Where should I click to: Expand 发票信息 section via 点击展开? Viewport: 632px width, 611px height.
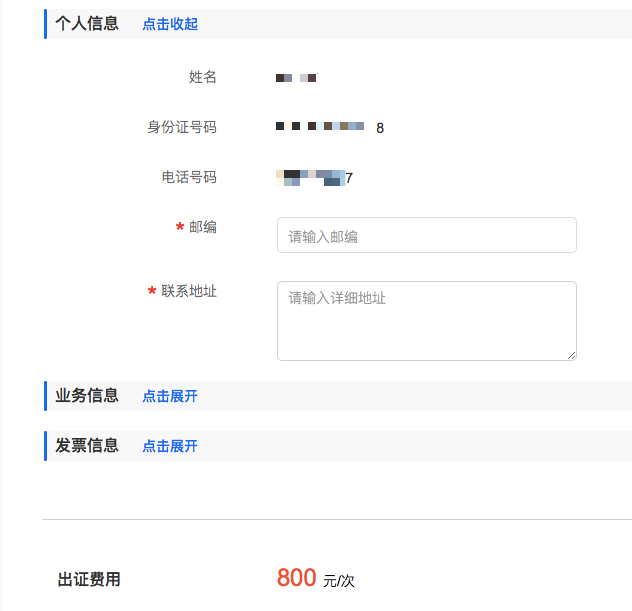(170, 446)
